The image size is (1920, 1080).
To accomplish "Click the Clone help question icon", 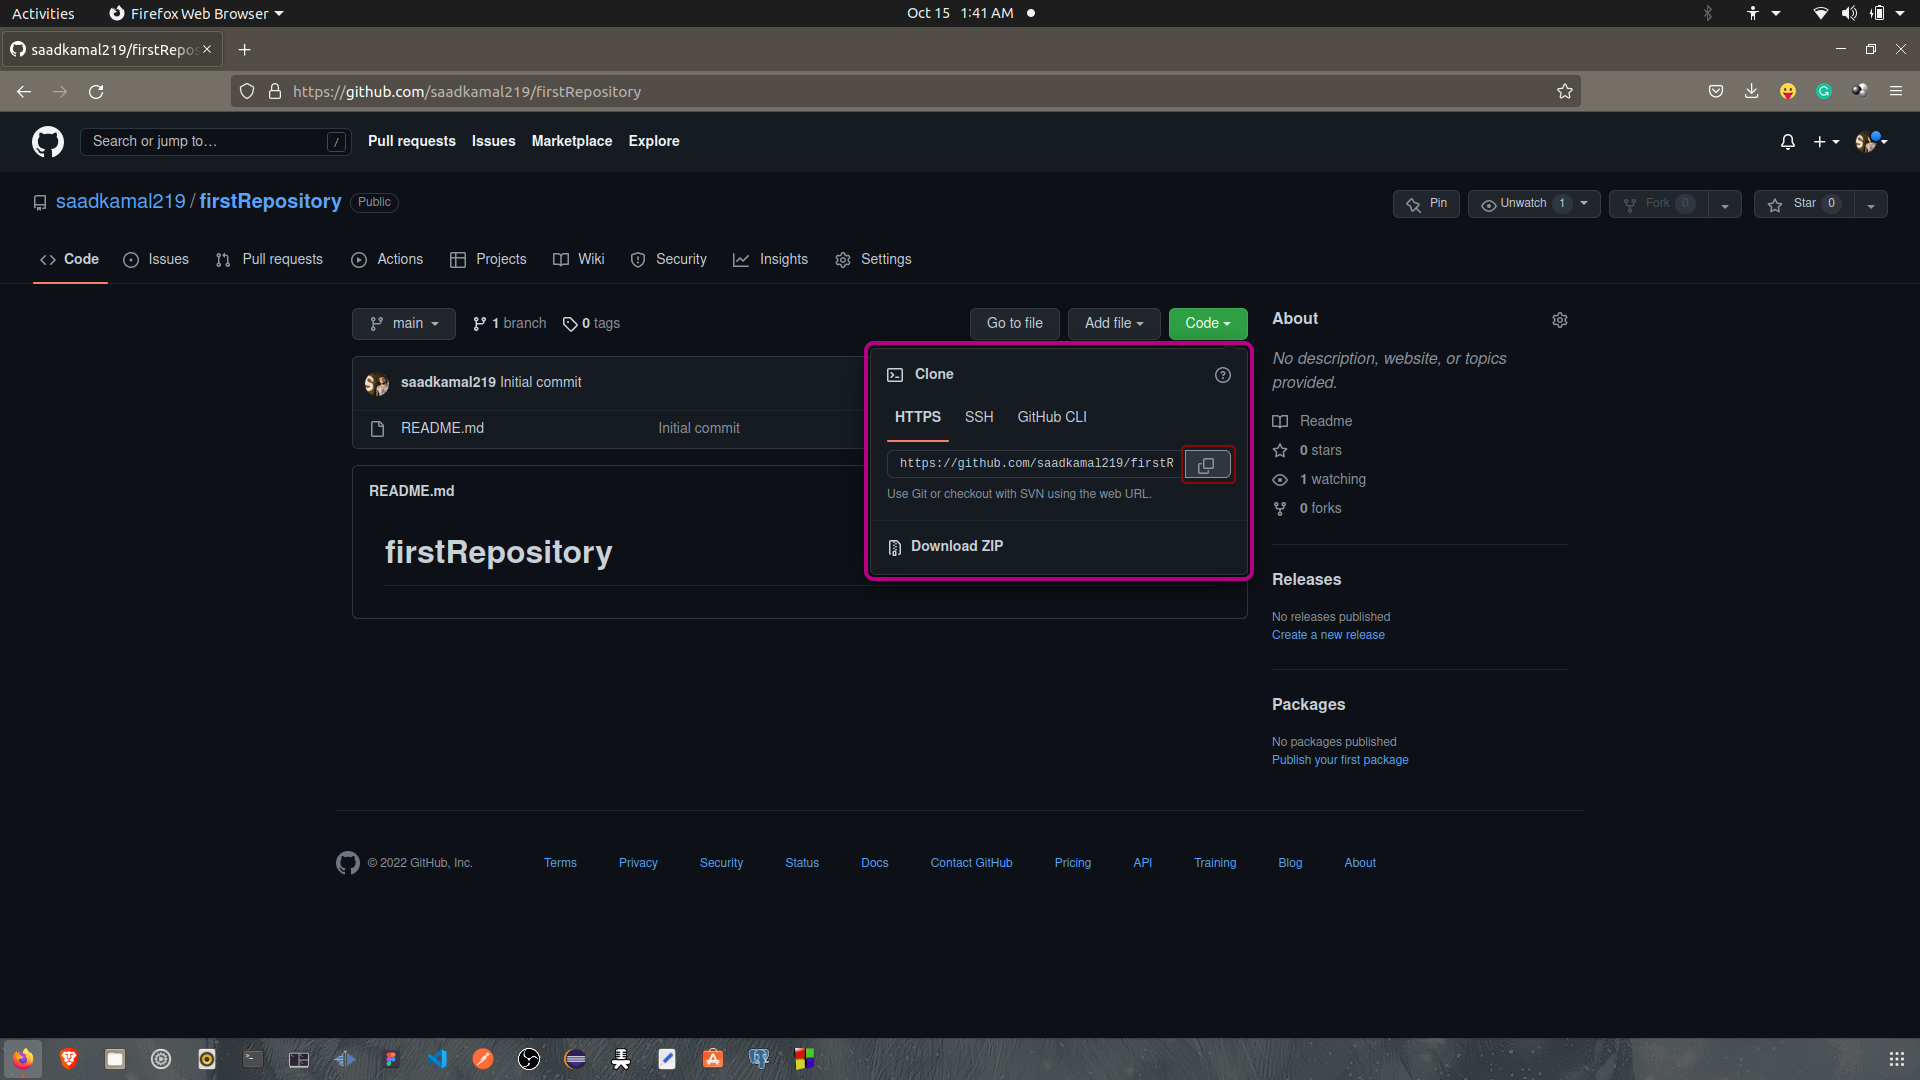I will point(1222,375).
